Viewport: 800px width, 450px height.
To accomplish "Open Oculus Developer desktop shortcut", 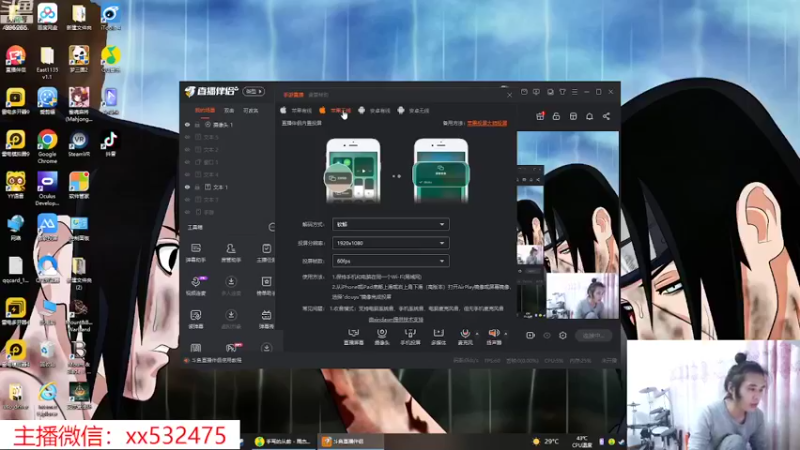I will pos(47,188).
